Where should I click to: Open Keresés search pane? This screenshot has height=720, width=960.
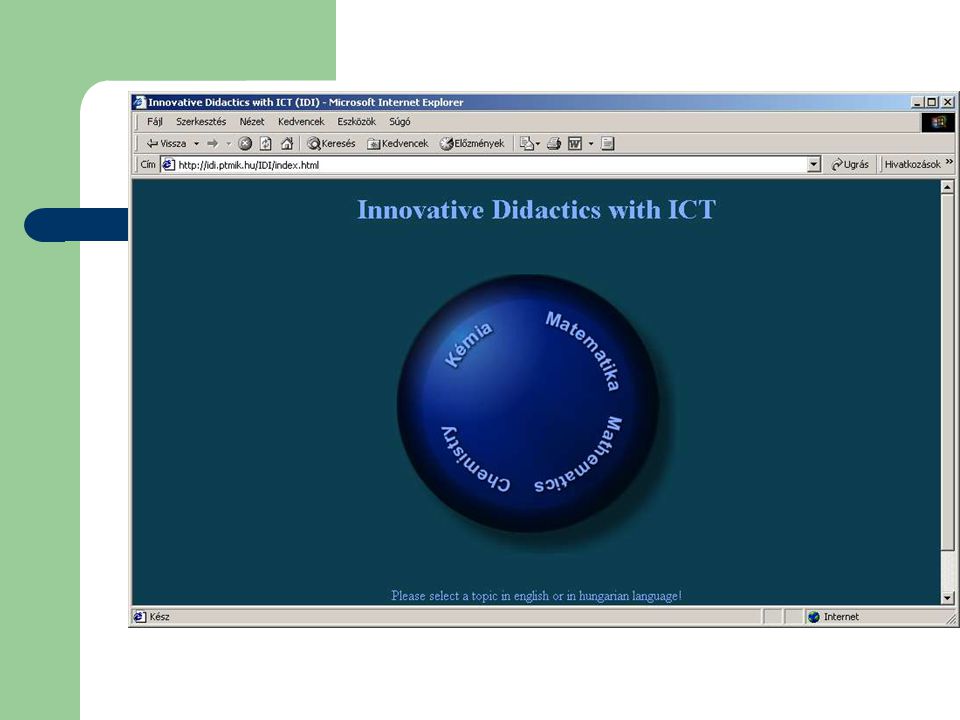[x=331, y=144]
